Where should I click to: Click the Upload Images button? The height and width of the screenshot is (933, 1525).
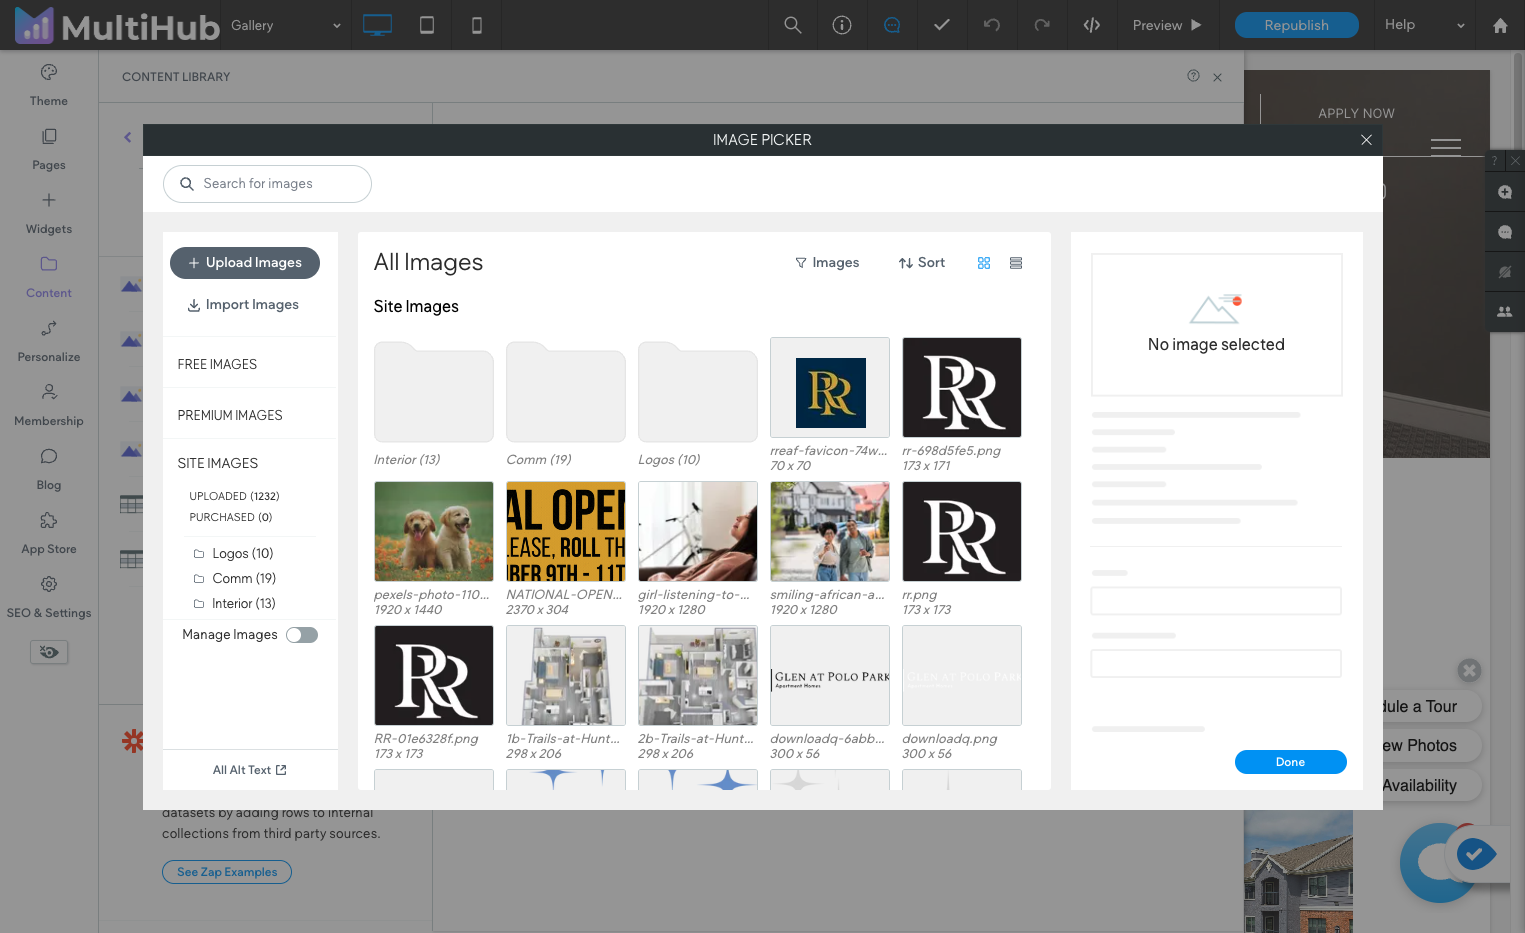click(x=245, y=263)
